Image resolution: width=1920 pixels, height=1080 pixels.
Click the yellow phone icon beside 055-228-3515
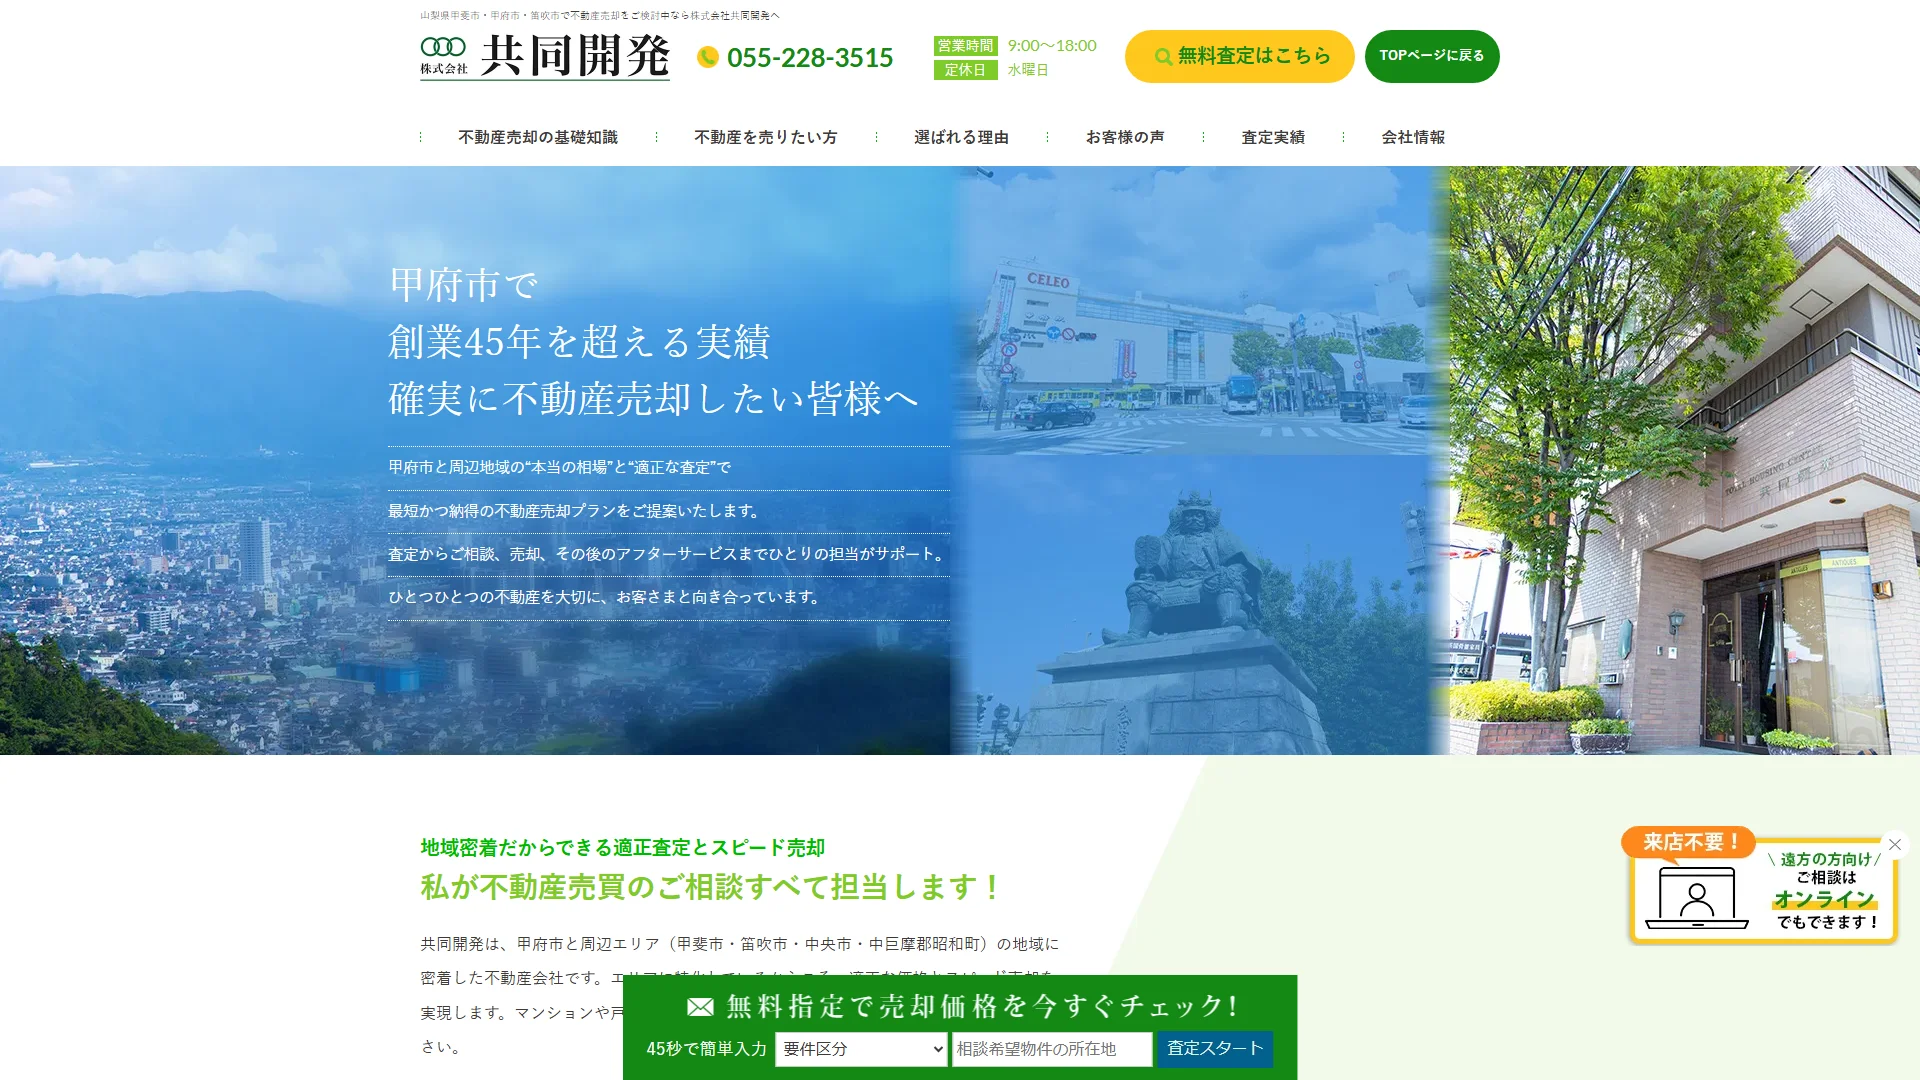[708, 57]
